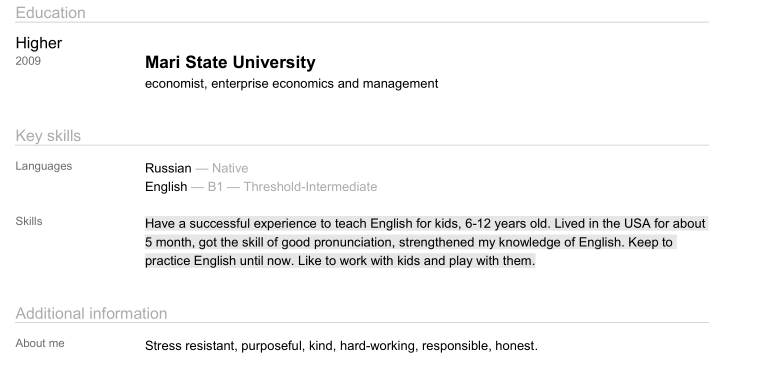Viewport: 759px width, 378px height.
Task: Click the line 'practice English until now'
Action: [x=340, y=261]
